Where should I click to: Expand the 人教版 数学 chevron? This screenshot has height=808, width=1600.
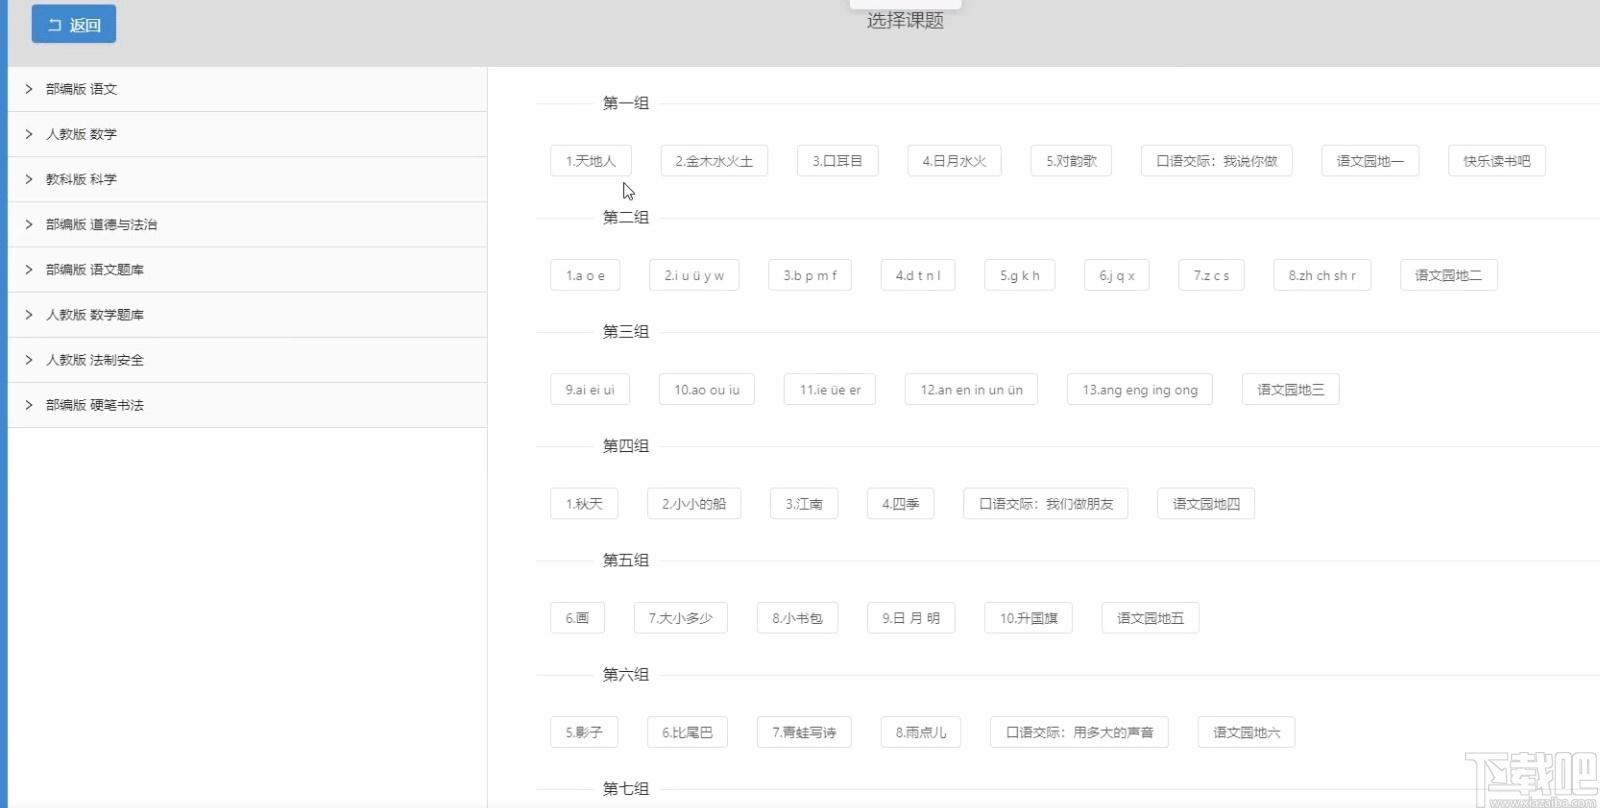(x=29, y=134)
